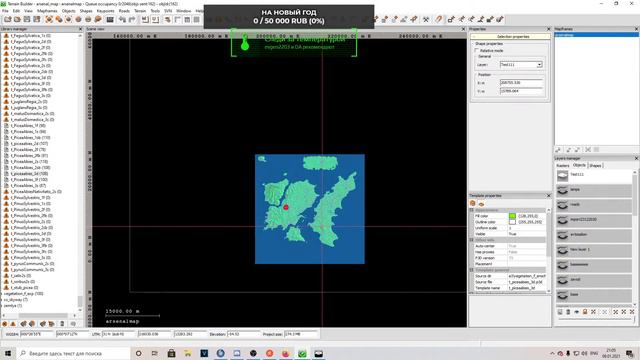The width and height of the screenshot is (640, 360).
Task: Click the orange round icon in Template properties
Action: (x=473, y=203)
